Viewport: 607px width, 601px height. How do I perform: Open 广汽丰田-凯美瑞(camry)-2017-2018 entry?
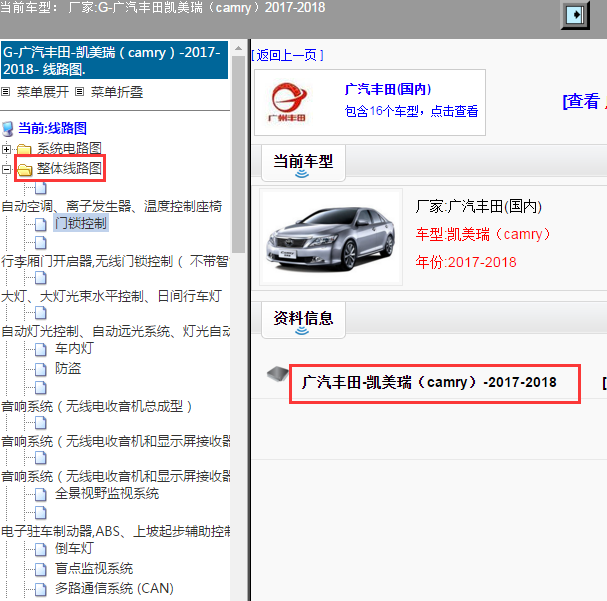tap(429, 382)
